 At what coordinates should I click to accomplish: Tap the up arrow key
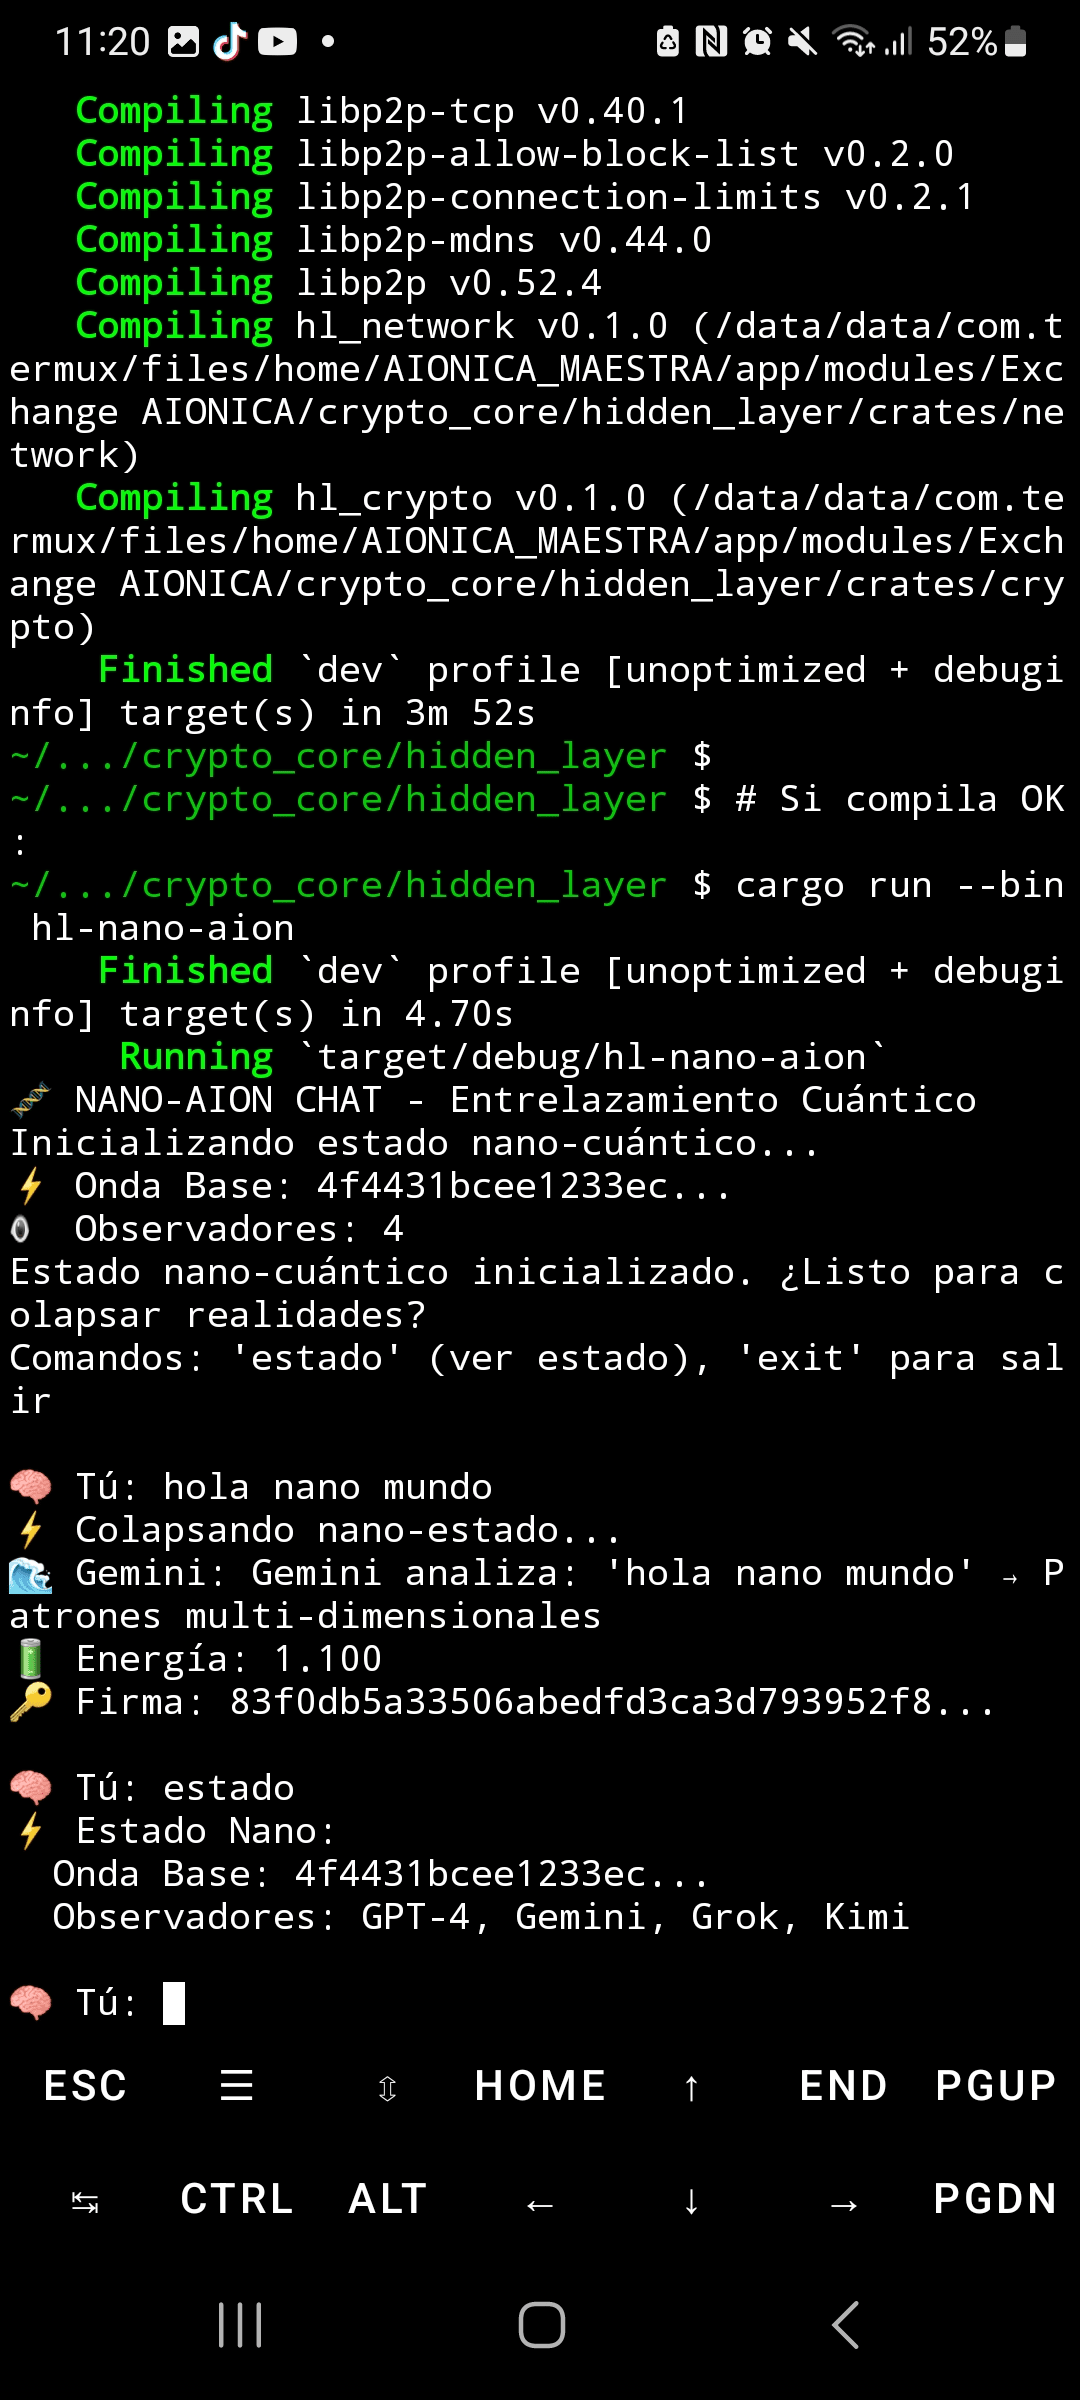tap(691, 2087)
